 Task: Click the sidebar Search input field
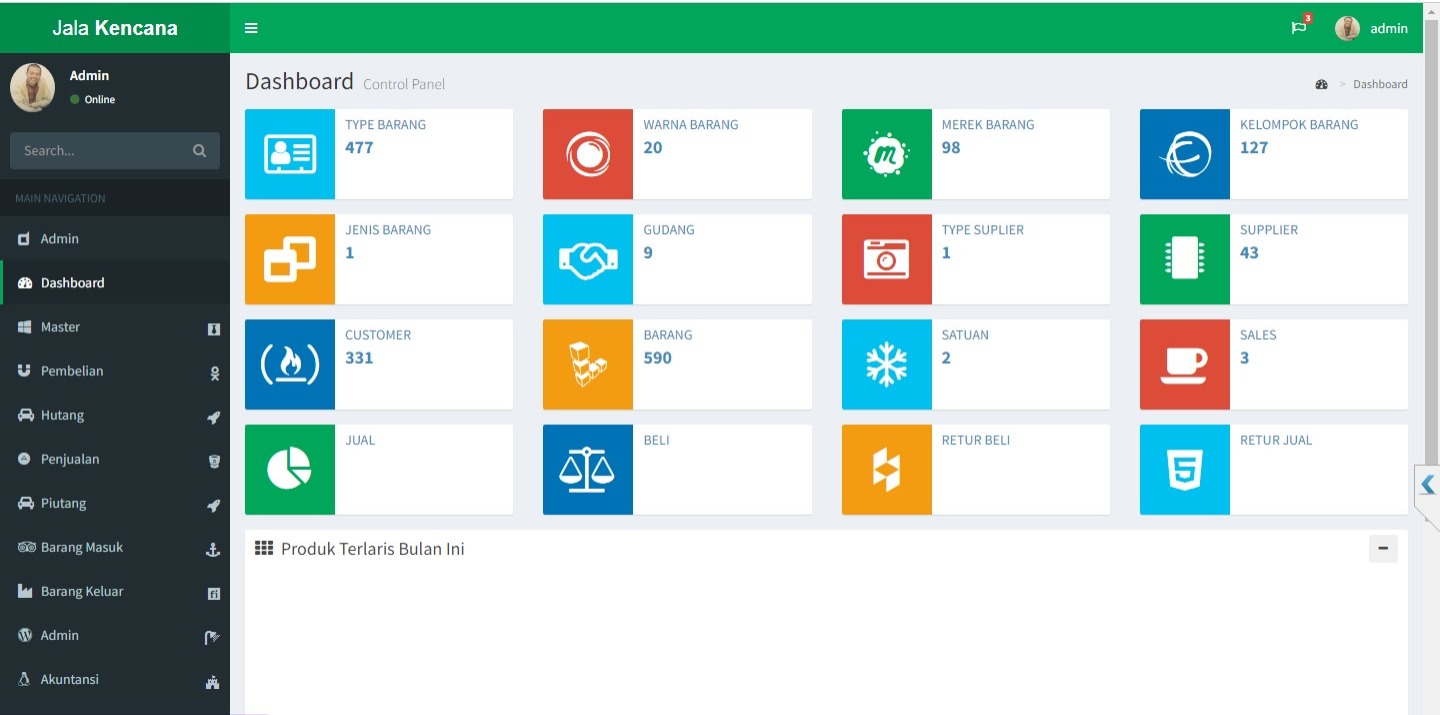[100, 151]
